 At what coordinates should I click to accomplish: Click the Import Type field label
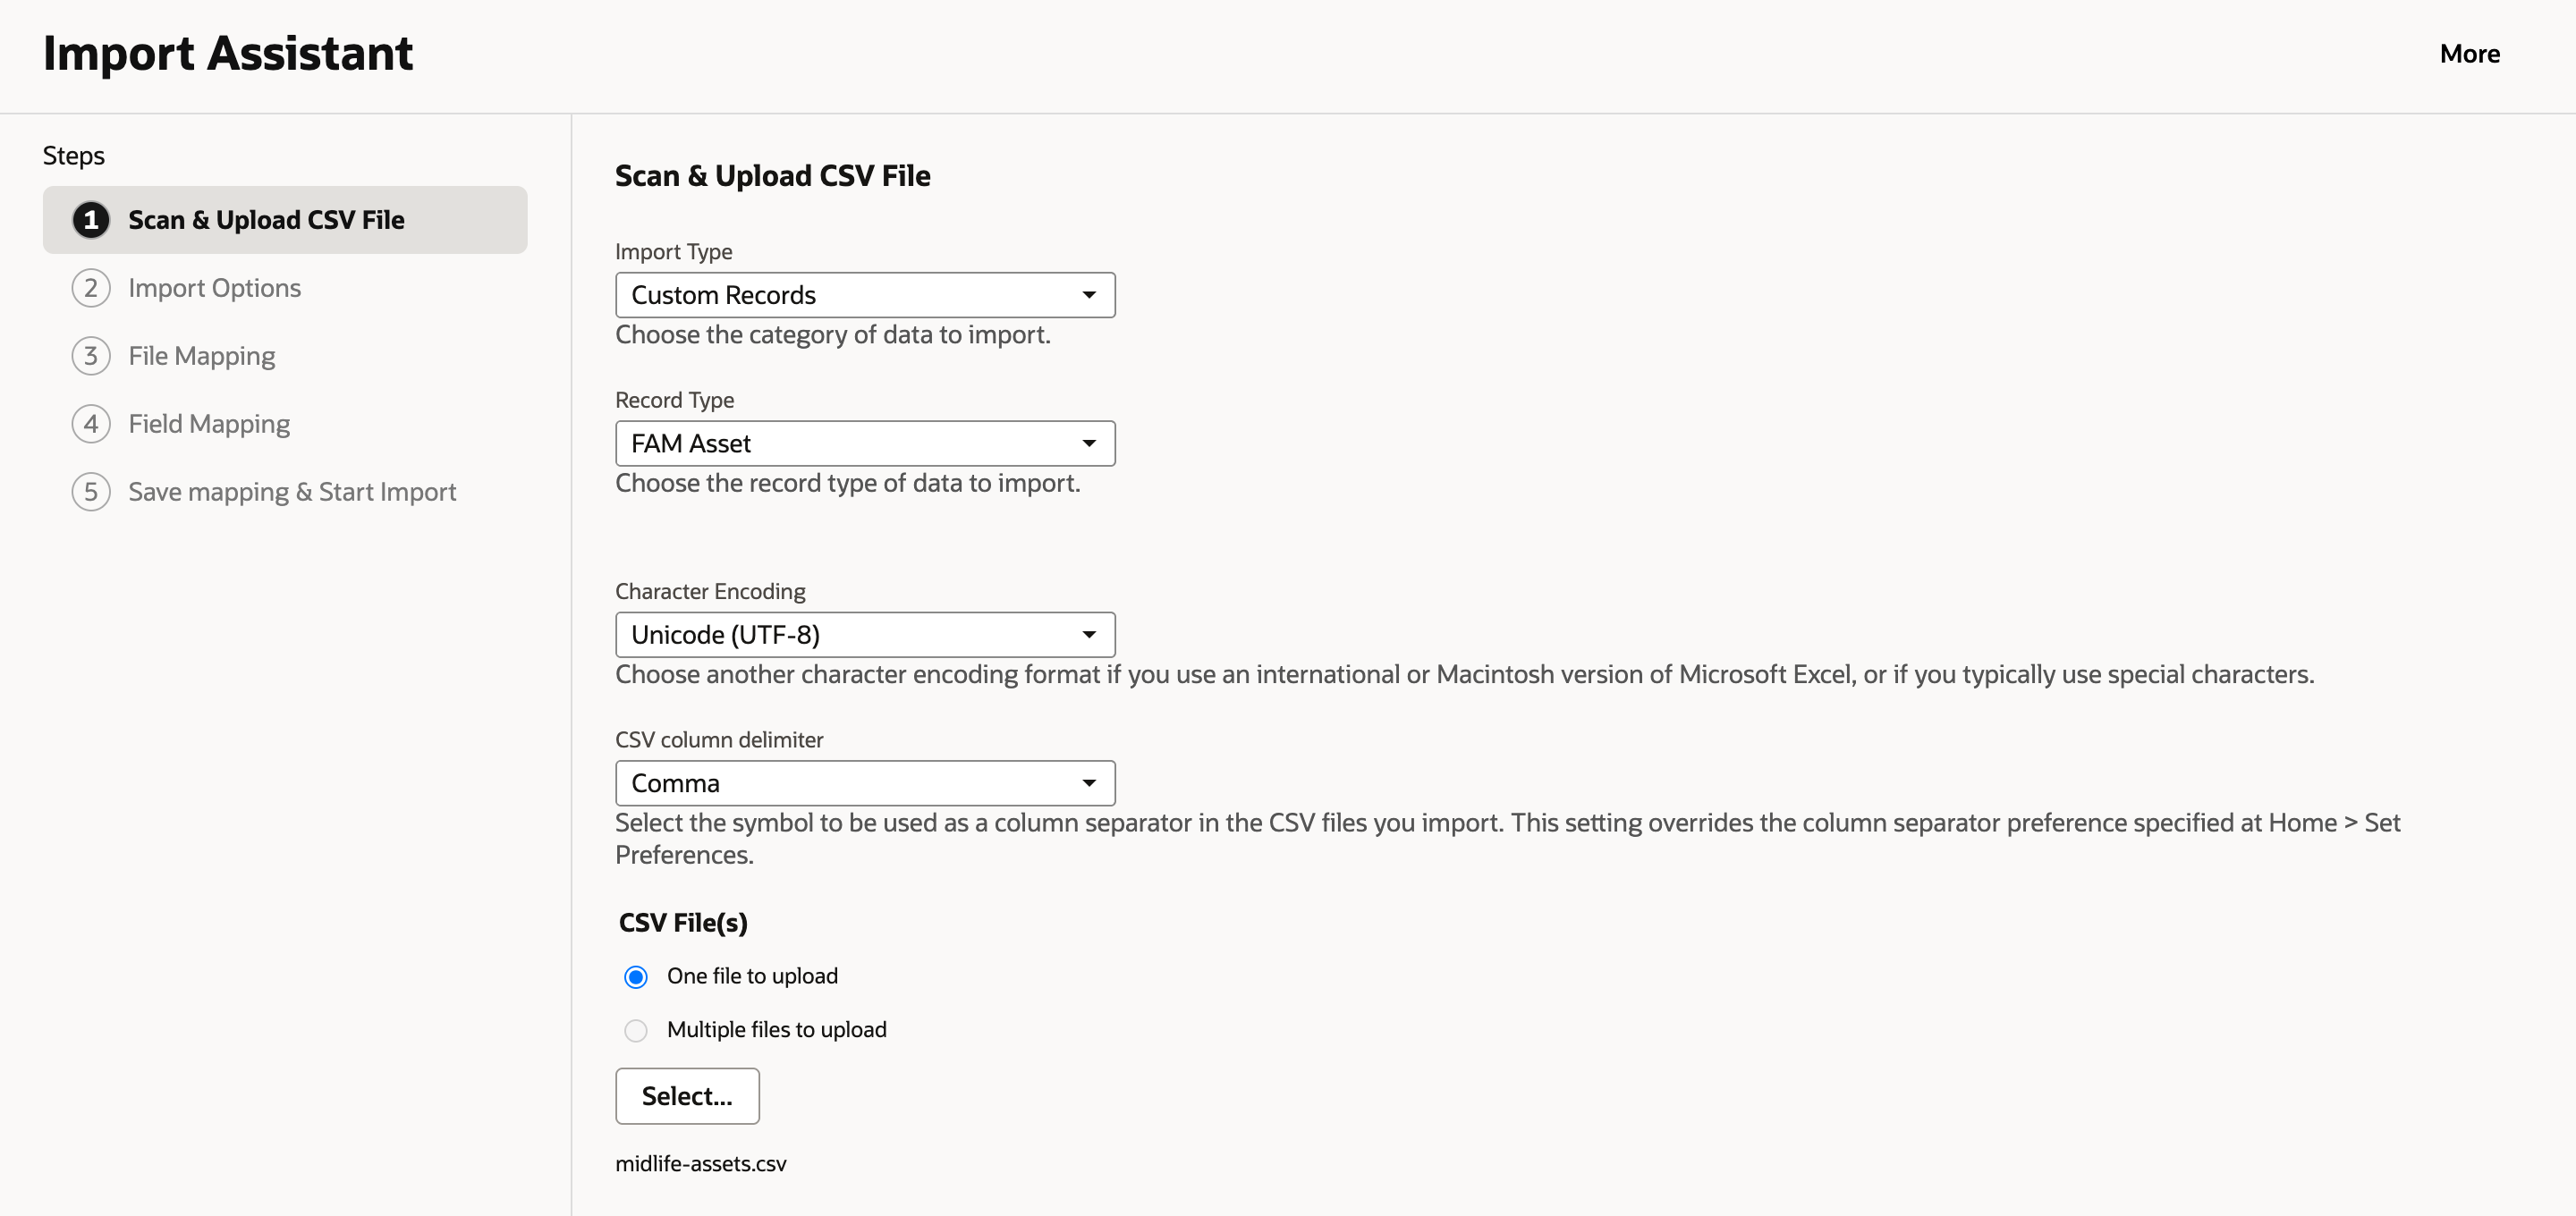pos(673,252)
